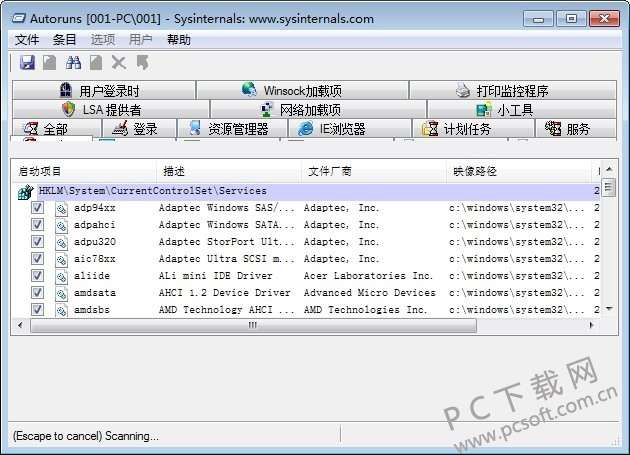This screenshot has height=455, width=630.
Task: Switch to the LSA 提供者 tab
Action: coord(111,109)
